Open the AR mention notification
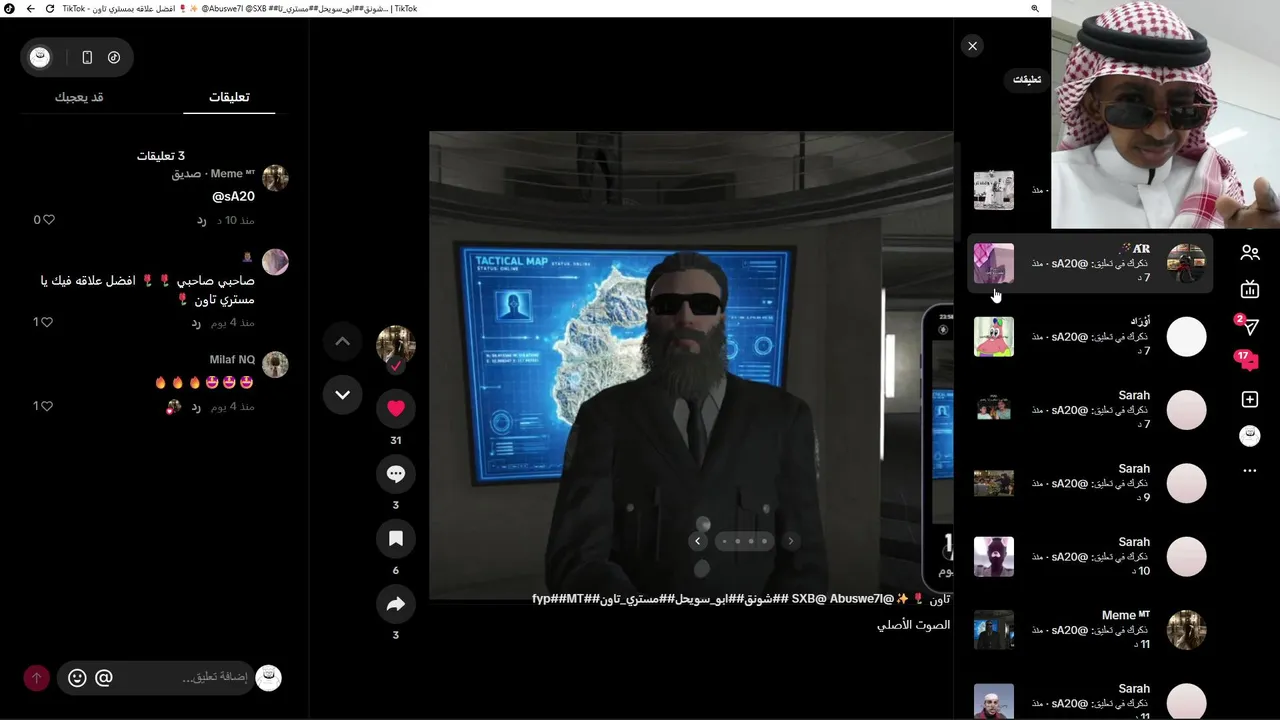This screenshot has width=1280, height=720. pos(1090,263)
